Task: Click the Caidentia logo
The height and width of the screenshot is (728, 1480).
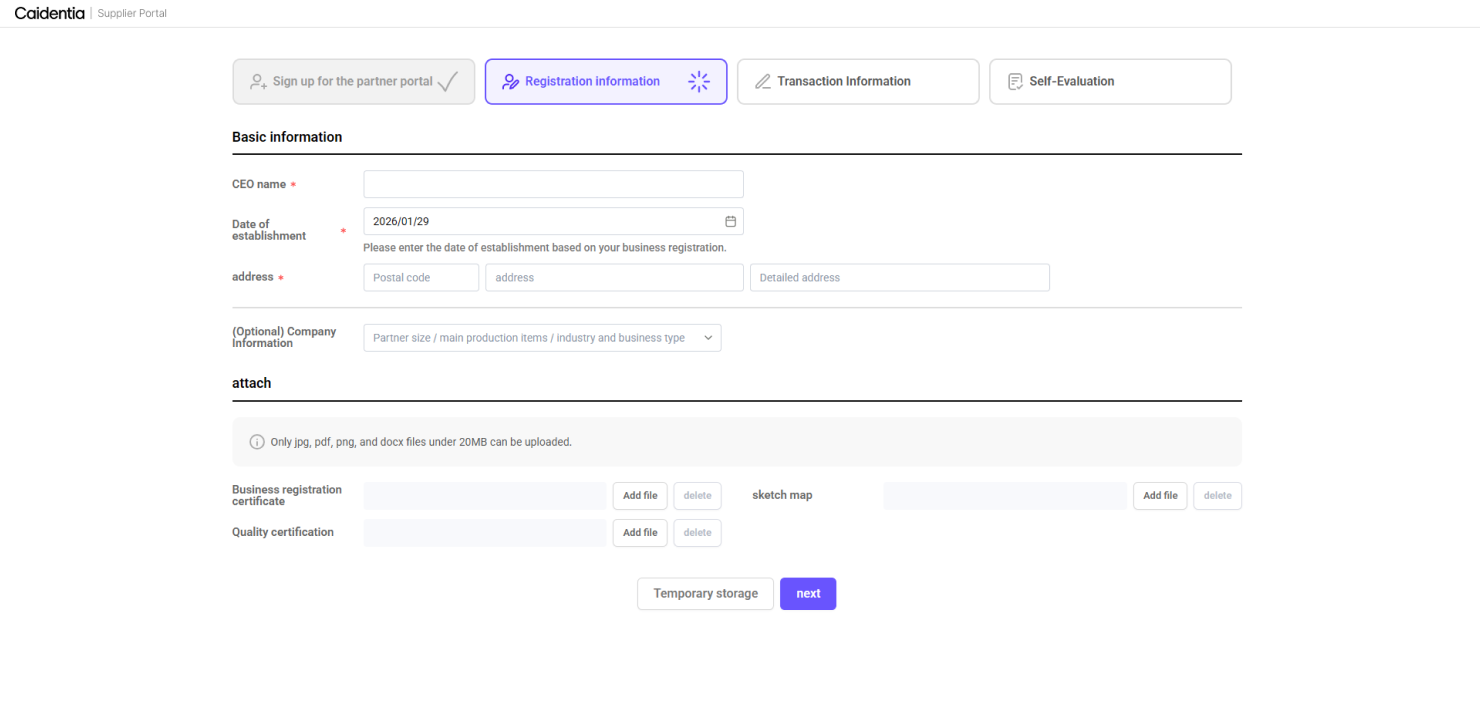Action: [x=49, y=13]
